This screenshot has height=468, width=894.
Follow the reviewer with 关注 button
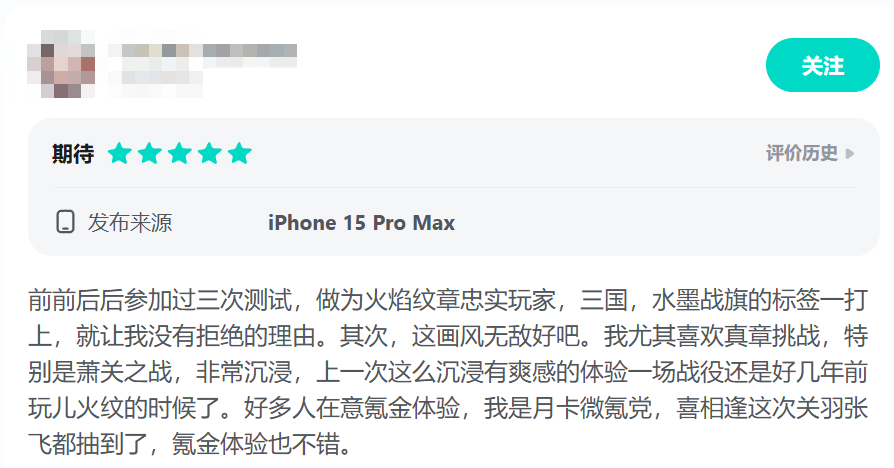tap(822, 65)
